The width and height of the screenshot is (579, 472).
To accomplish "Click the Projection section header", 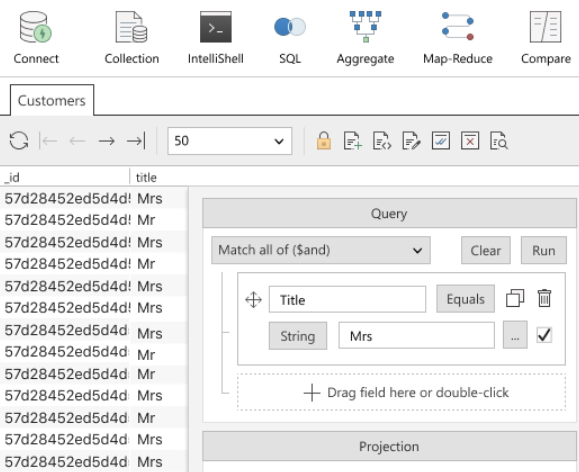I will pos(389,446).
